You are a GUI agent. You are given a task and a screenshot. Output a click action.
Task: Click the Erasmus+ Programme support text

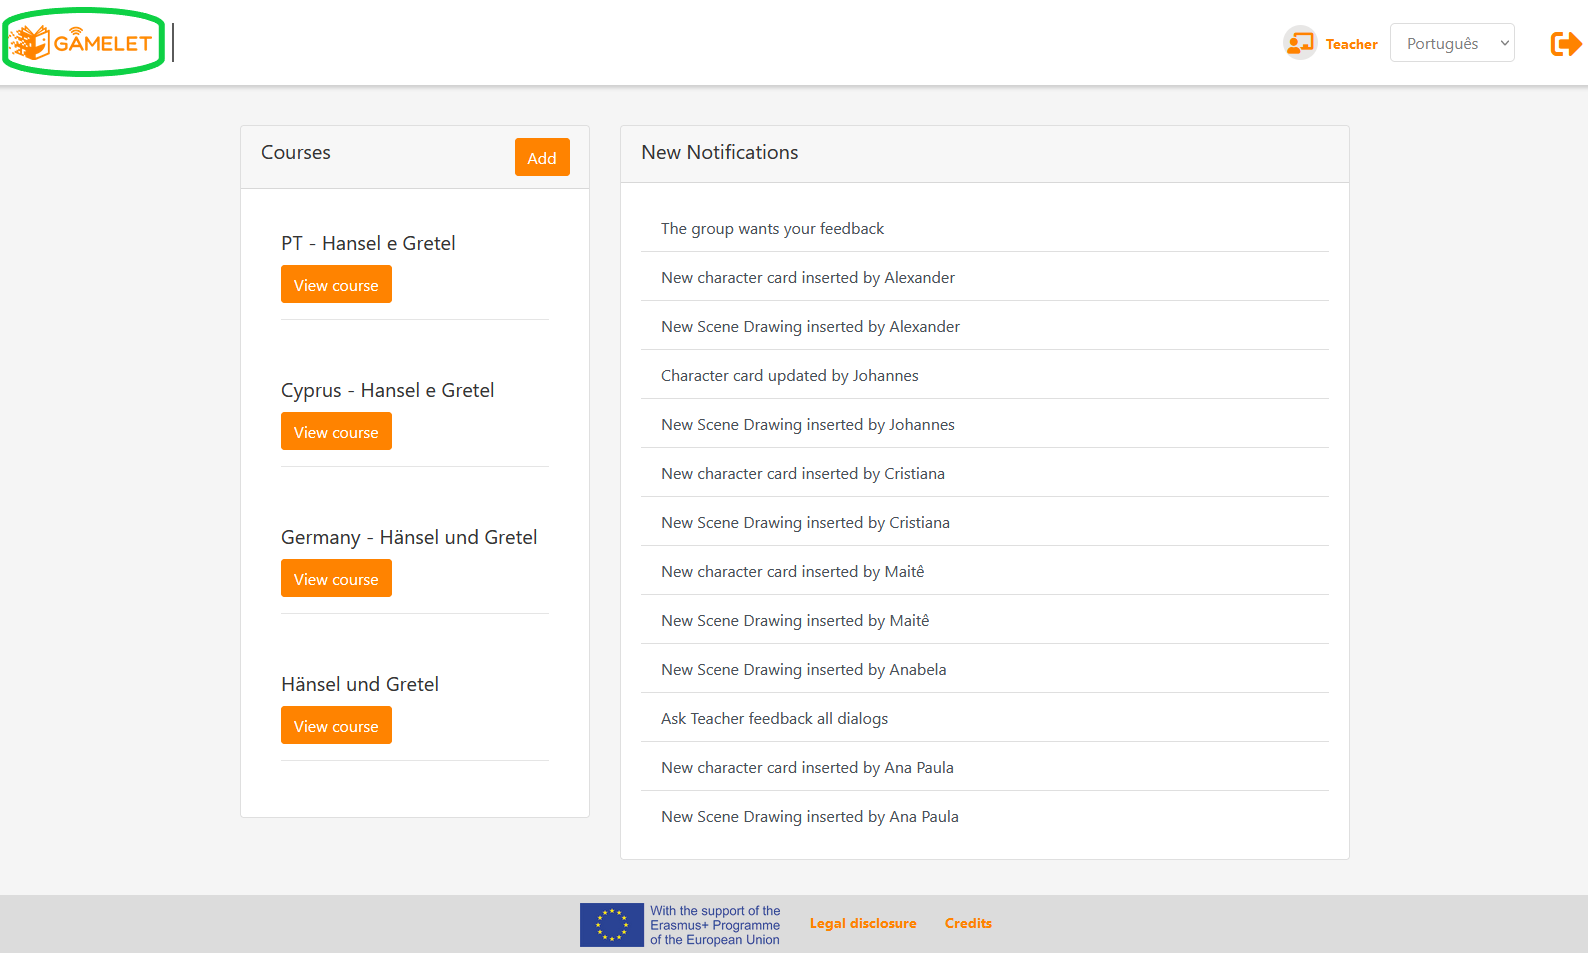point(715,925)
